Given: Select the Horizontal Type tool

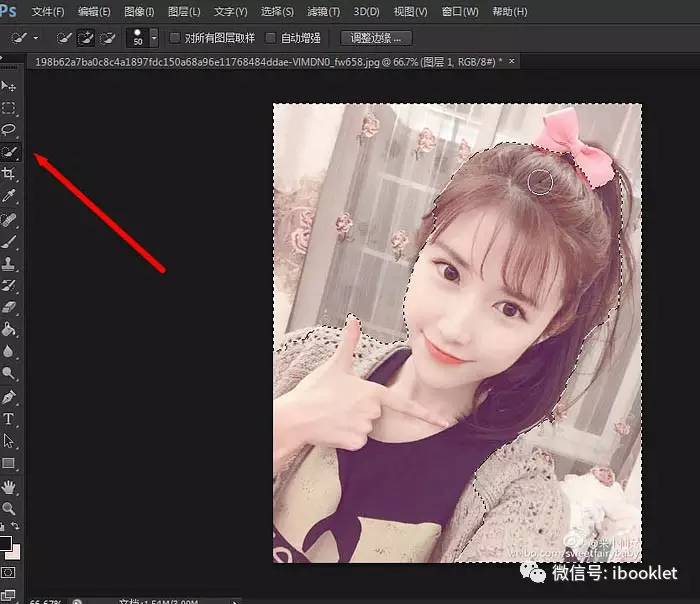Looking at the screenshot, I should [9, 419].
